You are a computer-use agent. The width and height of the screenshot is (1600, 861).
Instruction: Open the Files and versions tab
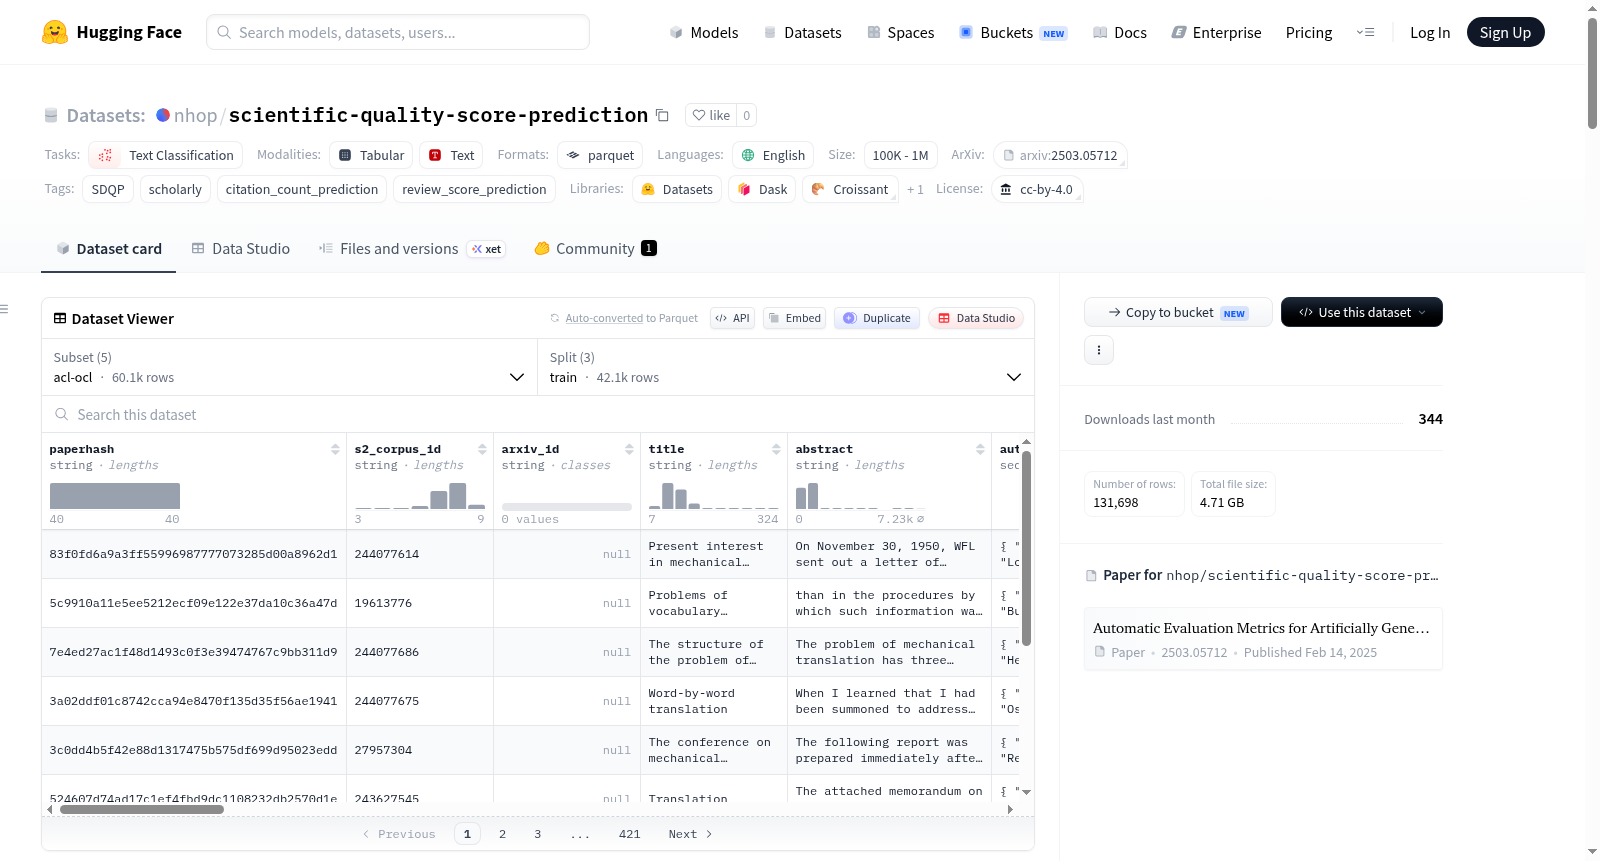[411, 249]
